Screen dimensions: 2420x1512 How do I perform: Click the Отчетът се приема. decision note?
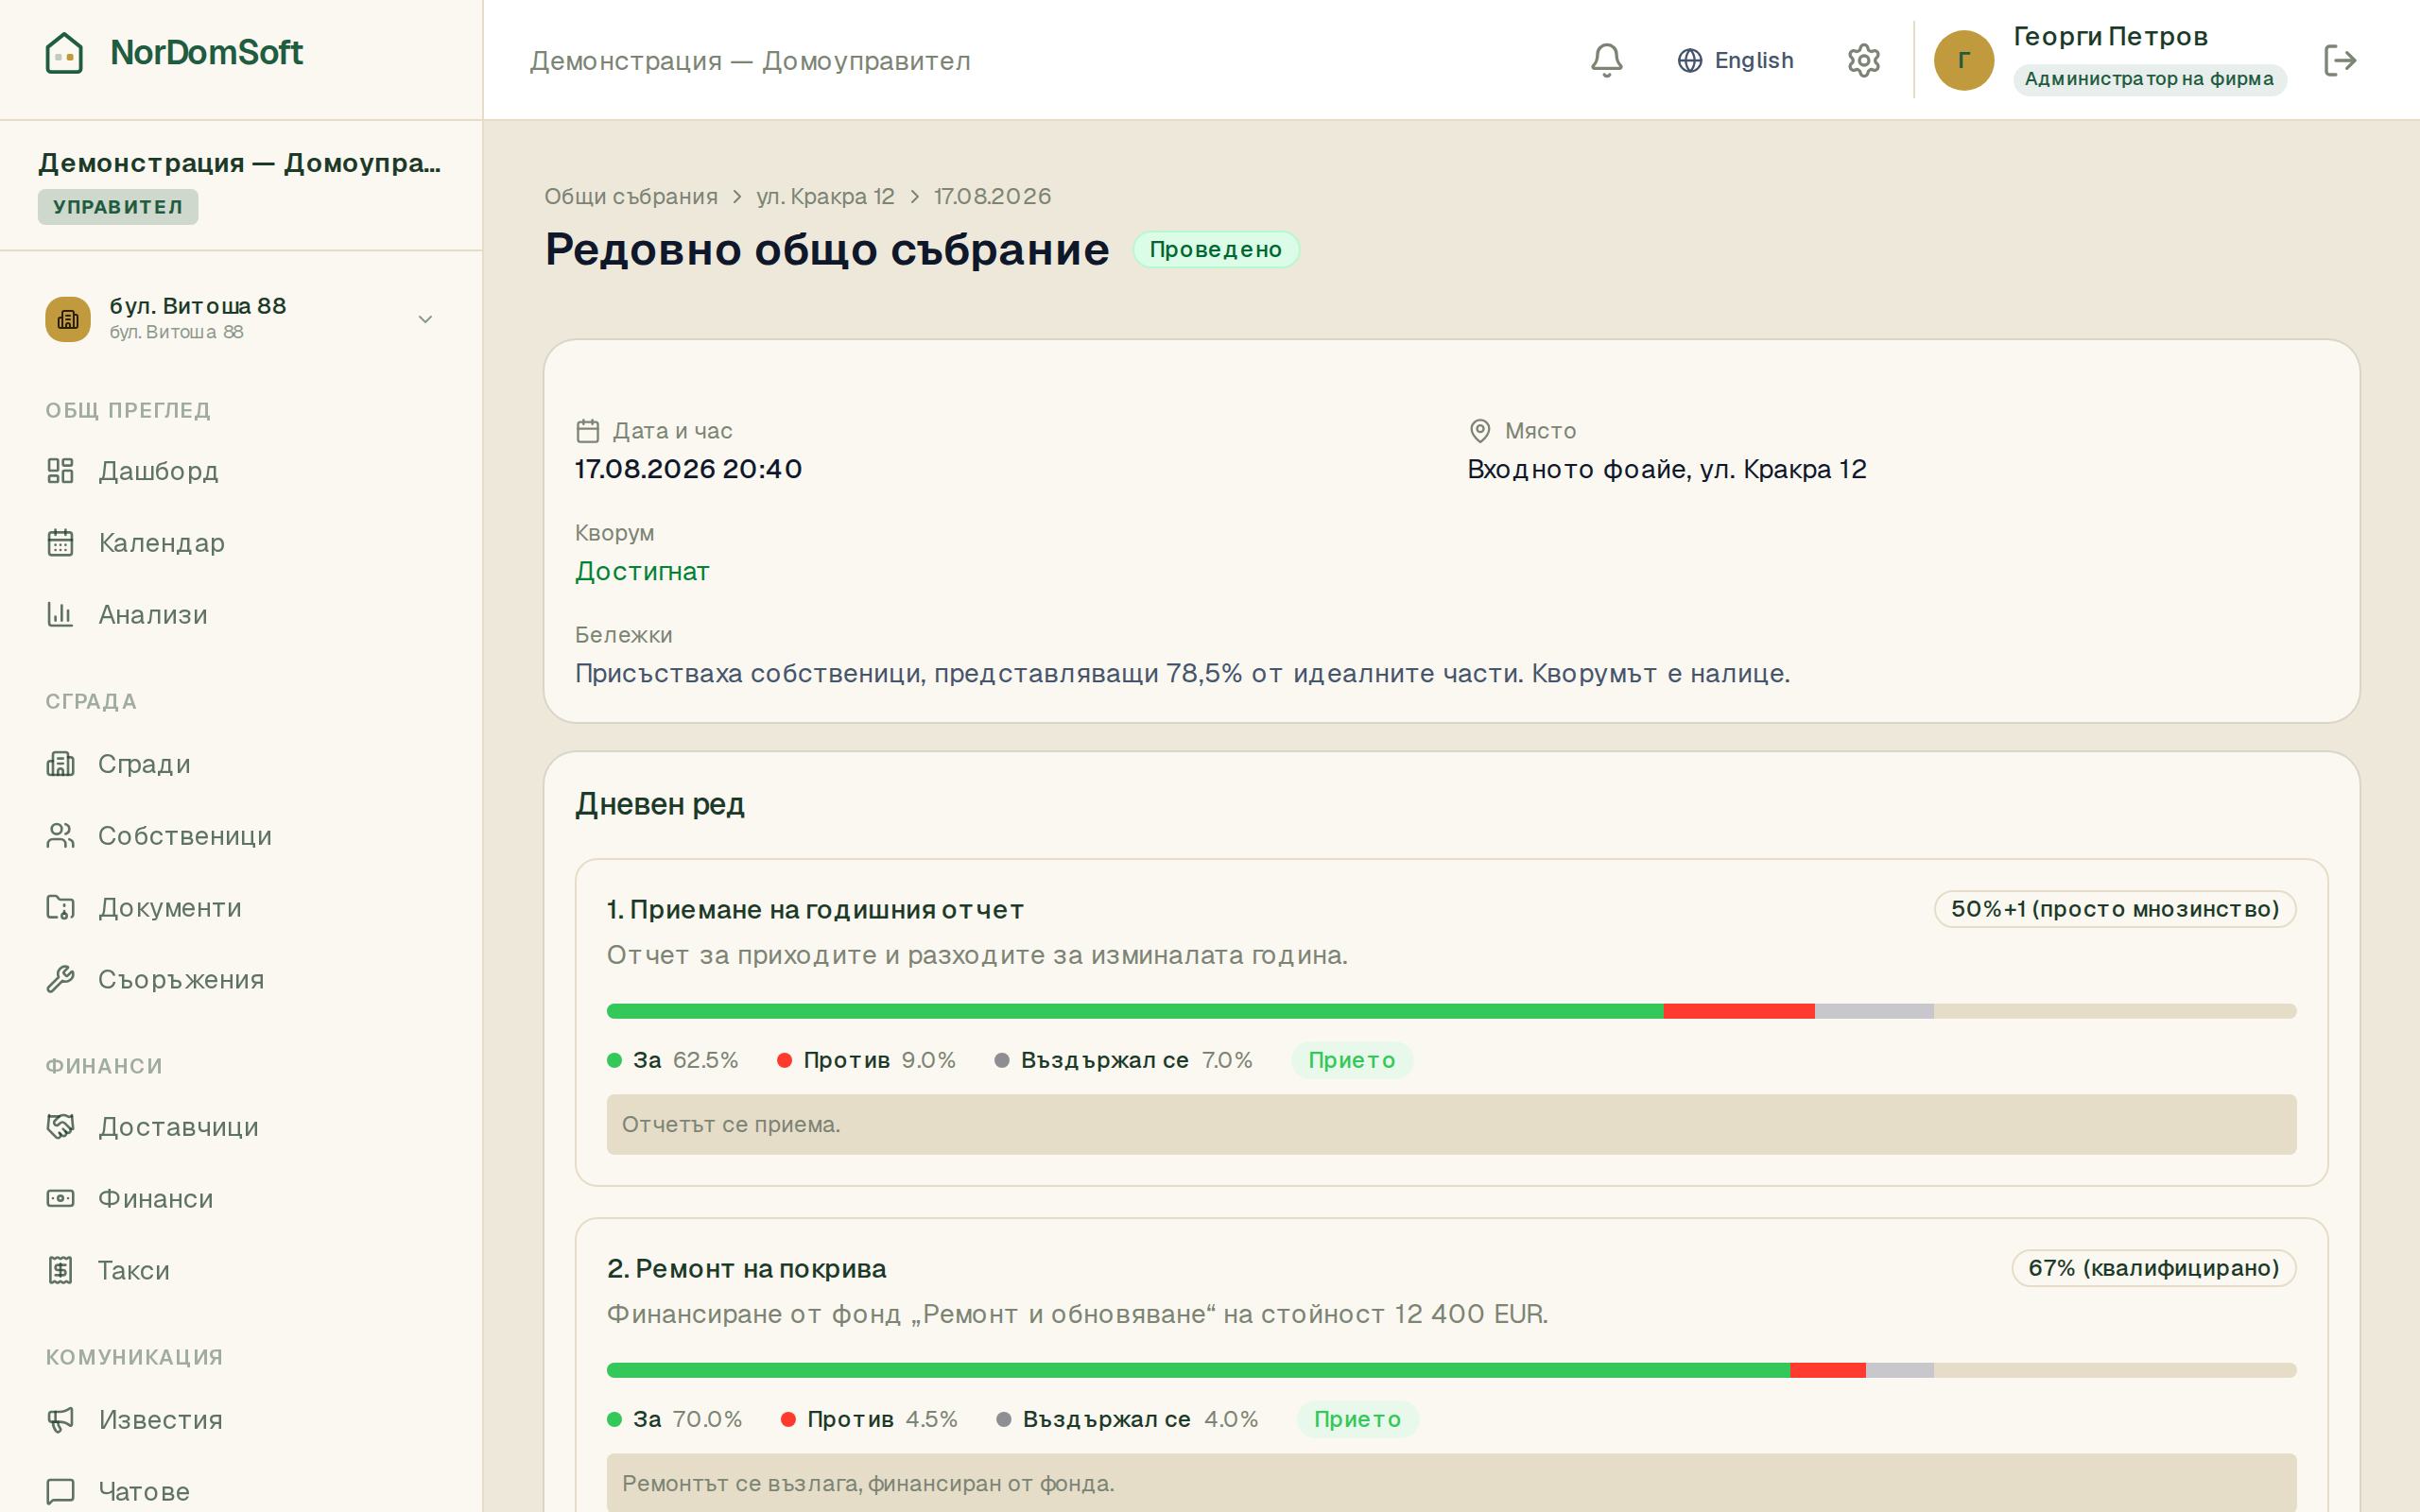pyautogui.click(x=1451, y=1124)
